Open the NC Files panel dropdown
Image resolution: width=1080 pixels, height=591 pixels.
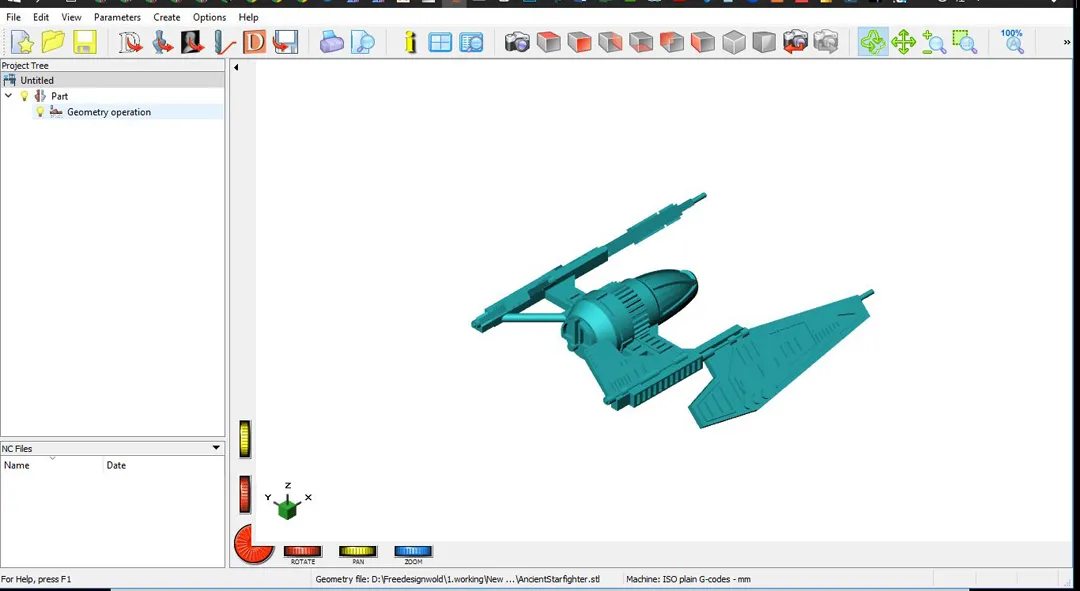click(215, 448)
